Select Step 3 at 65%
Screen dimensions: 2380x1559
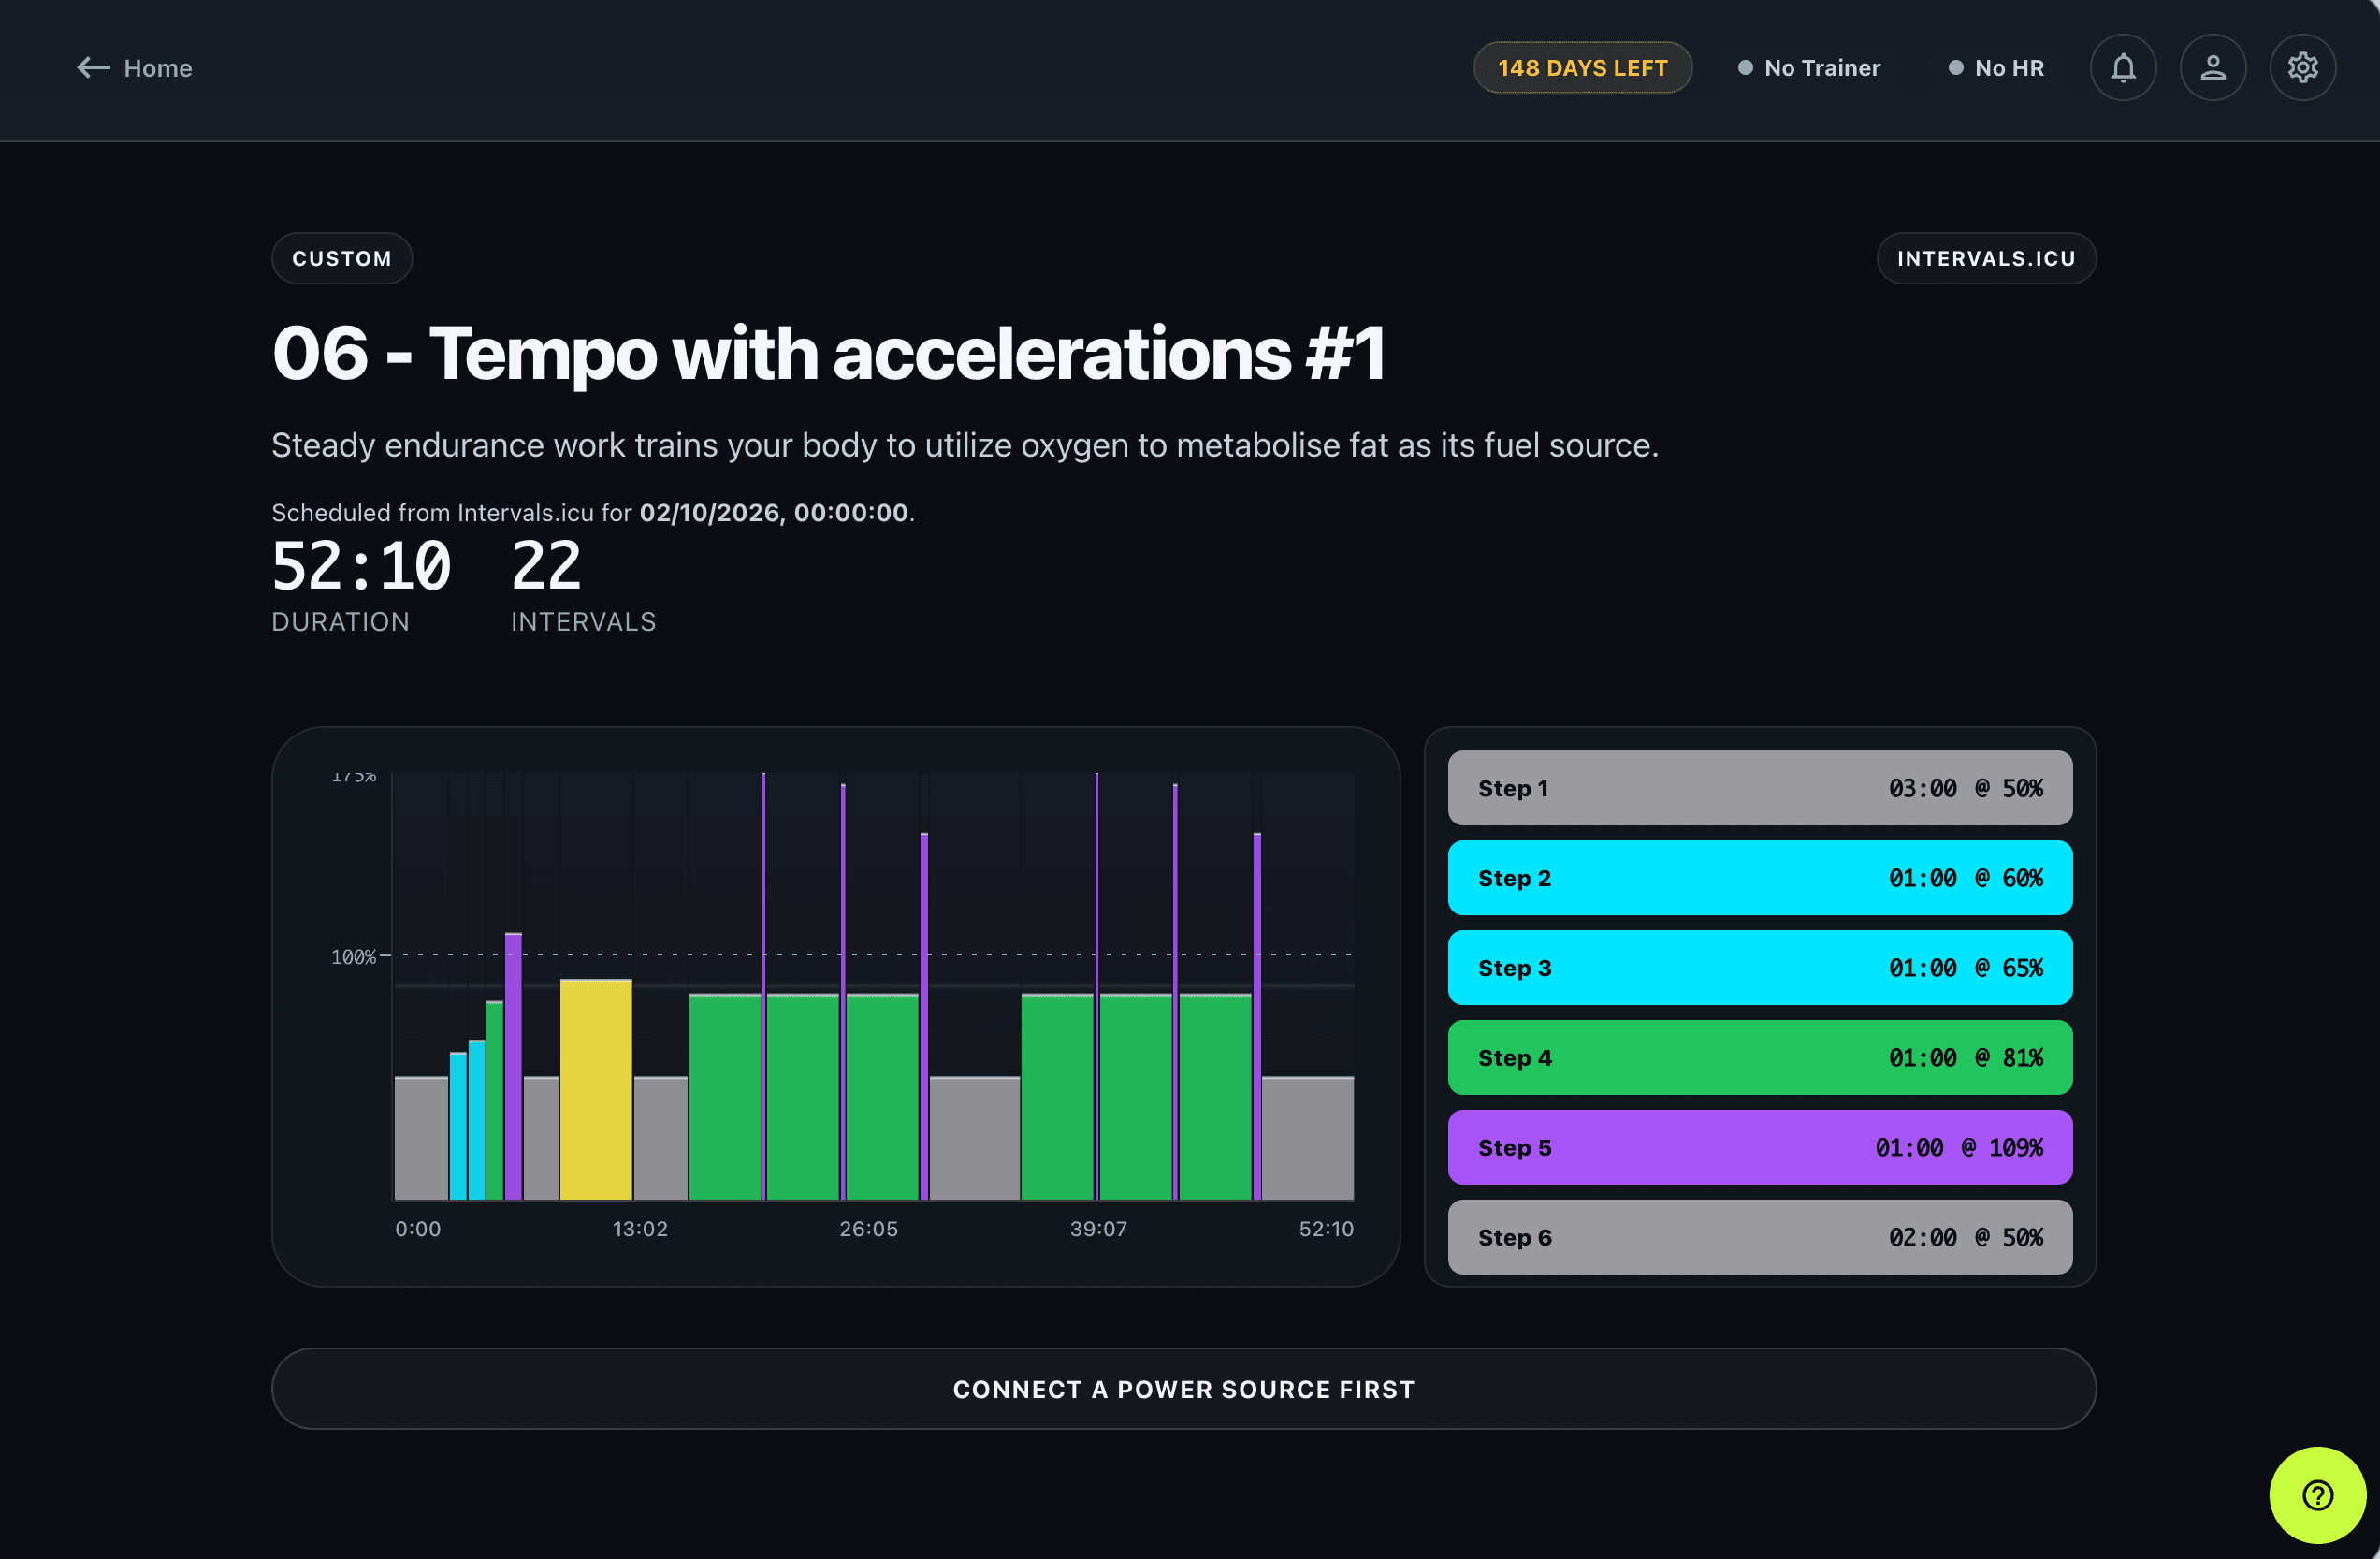1760,968
